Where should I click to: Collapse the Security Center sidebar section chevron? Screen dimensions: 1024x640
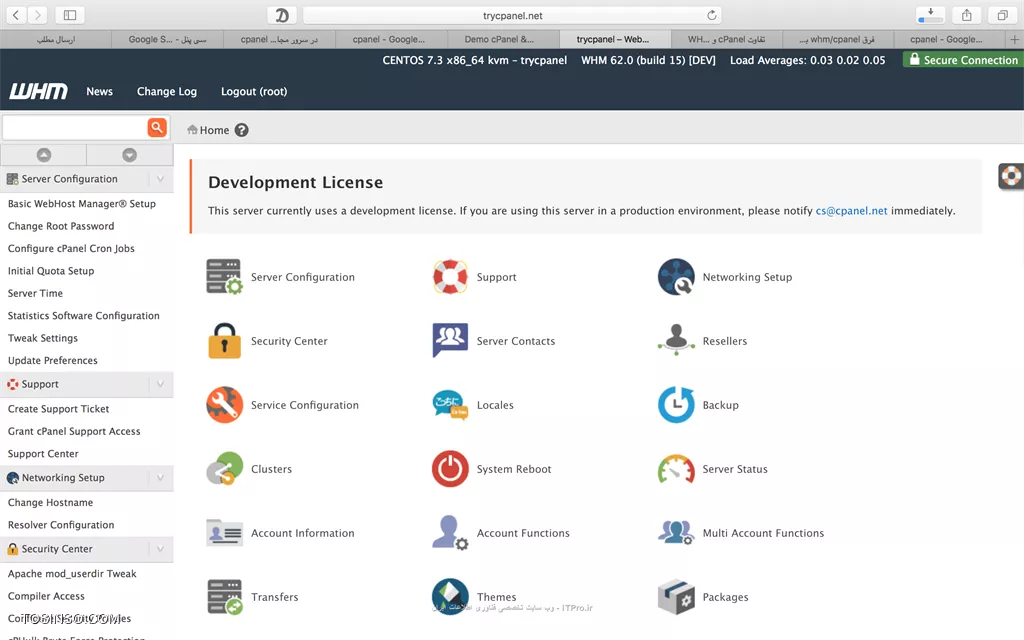click(x=160, y=549)
